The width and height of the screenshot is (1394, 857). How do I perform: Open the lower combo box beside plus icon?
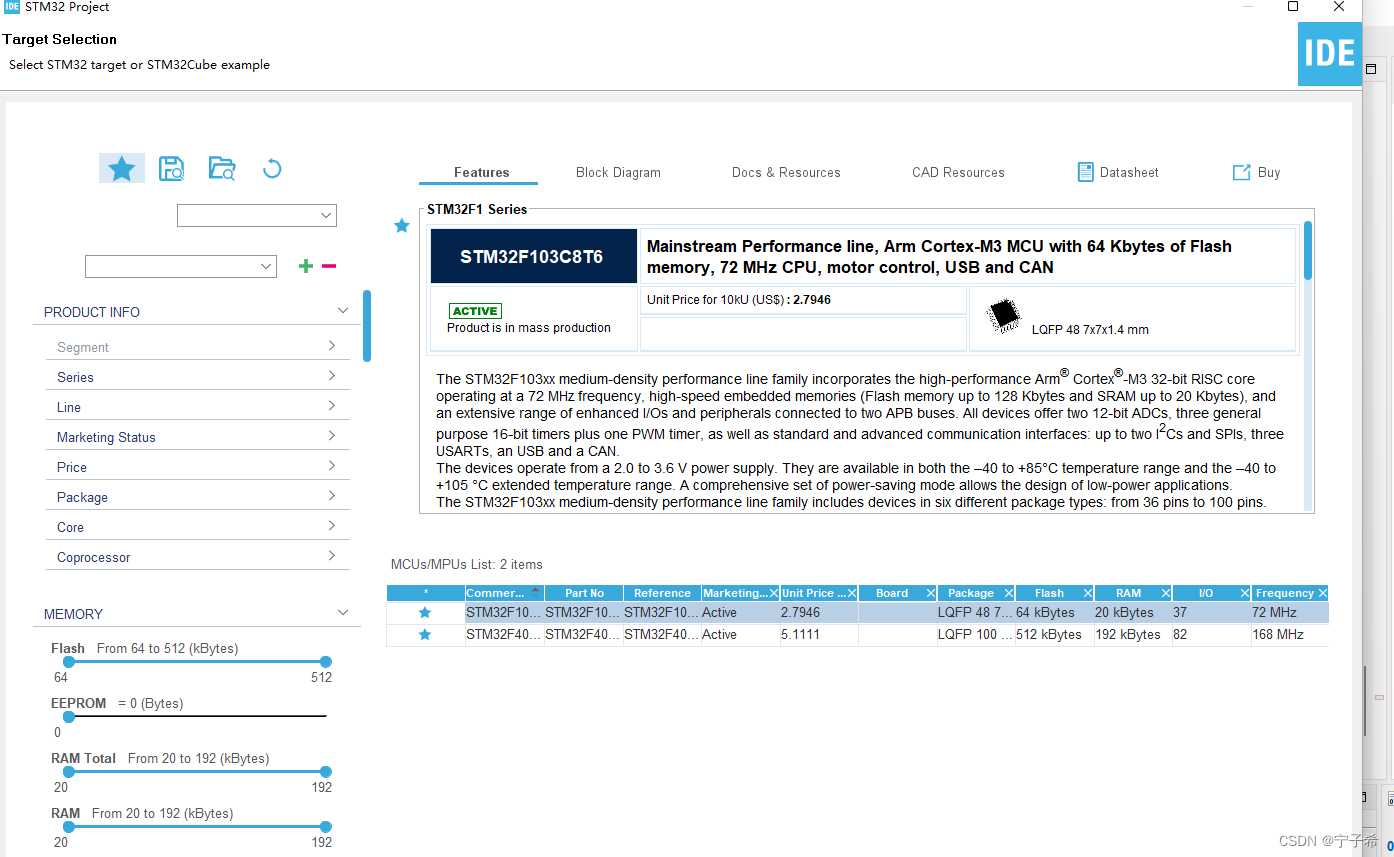tap(181, 267)
